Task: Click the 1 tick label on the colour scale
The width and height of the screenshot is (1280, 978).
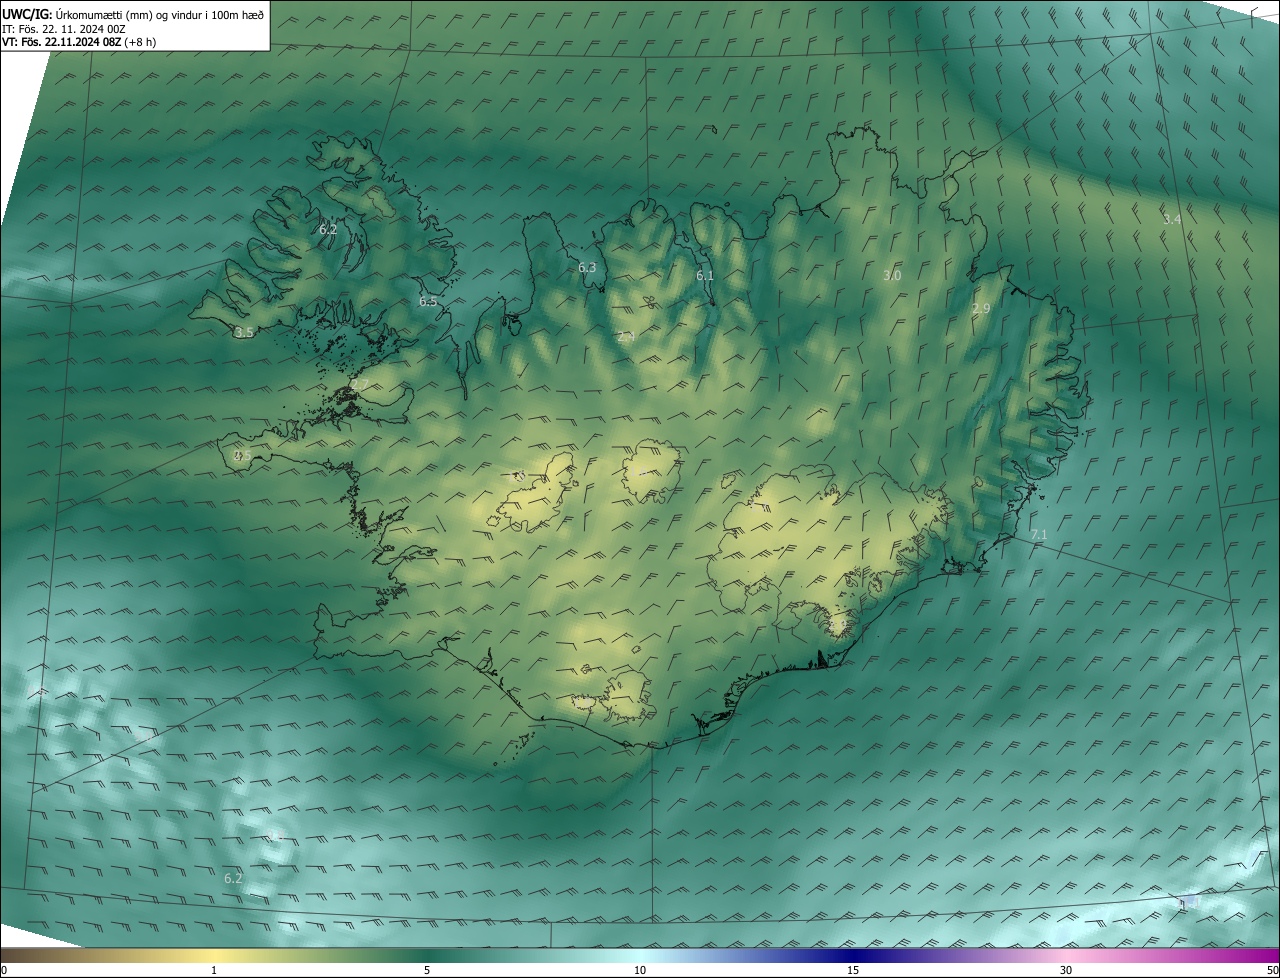Action: 214,970
